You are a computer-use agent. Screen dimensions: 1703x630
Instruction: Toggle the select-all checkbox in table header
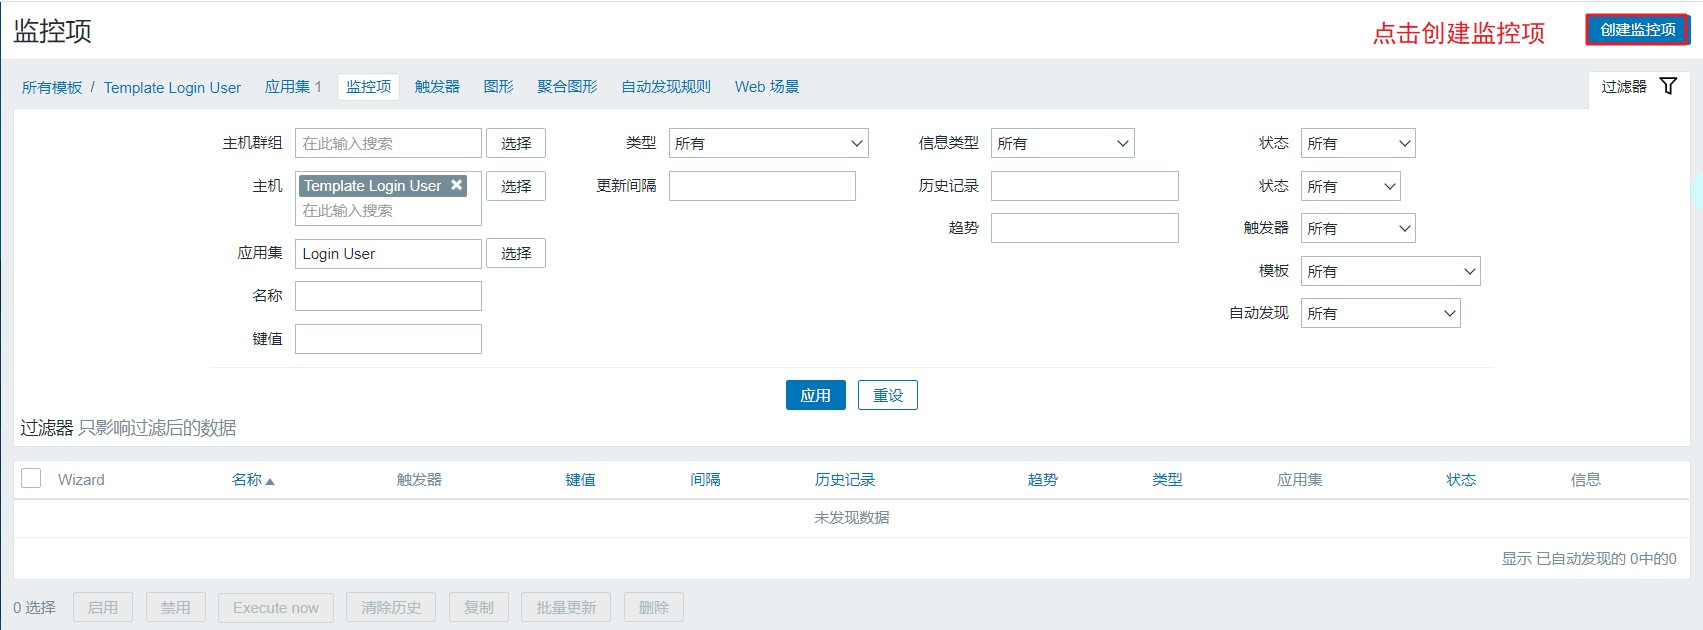pos(31,478)
